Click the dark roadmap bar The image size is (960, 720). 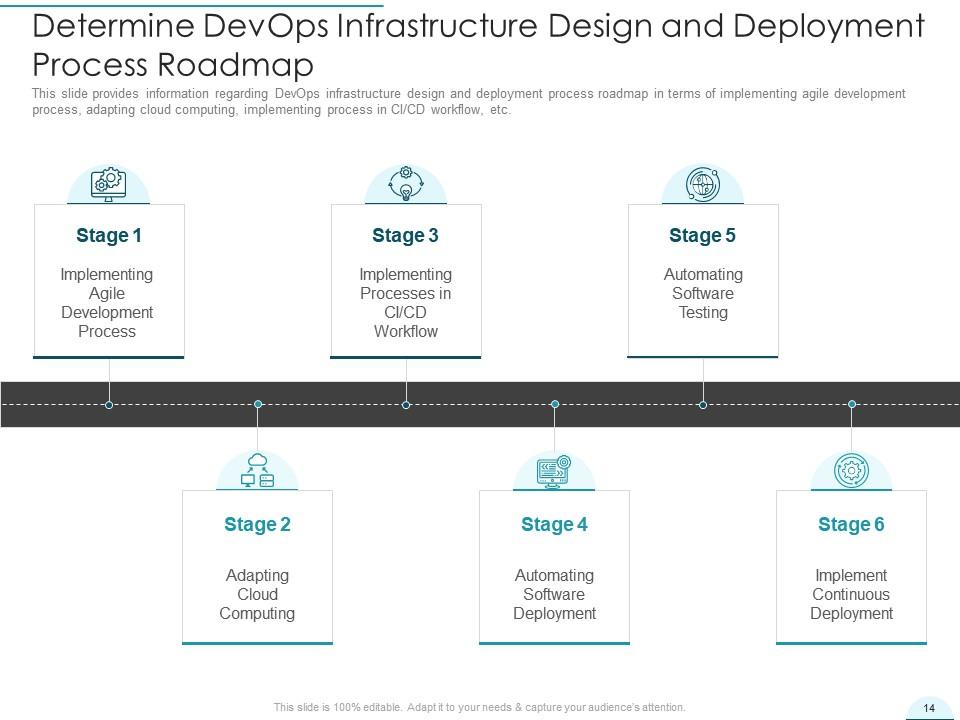(480, 390)
